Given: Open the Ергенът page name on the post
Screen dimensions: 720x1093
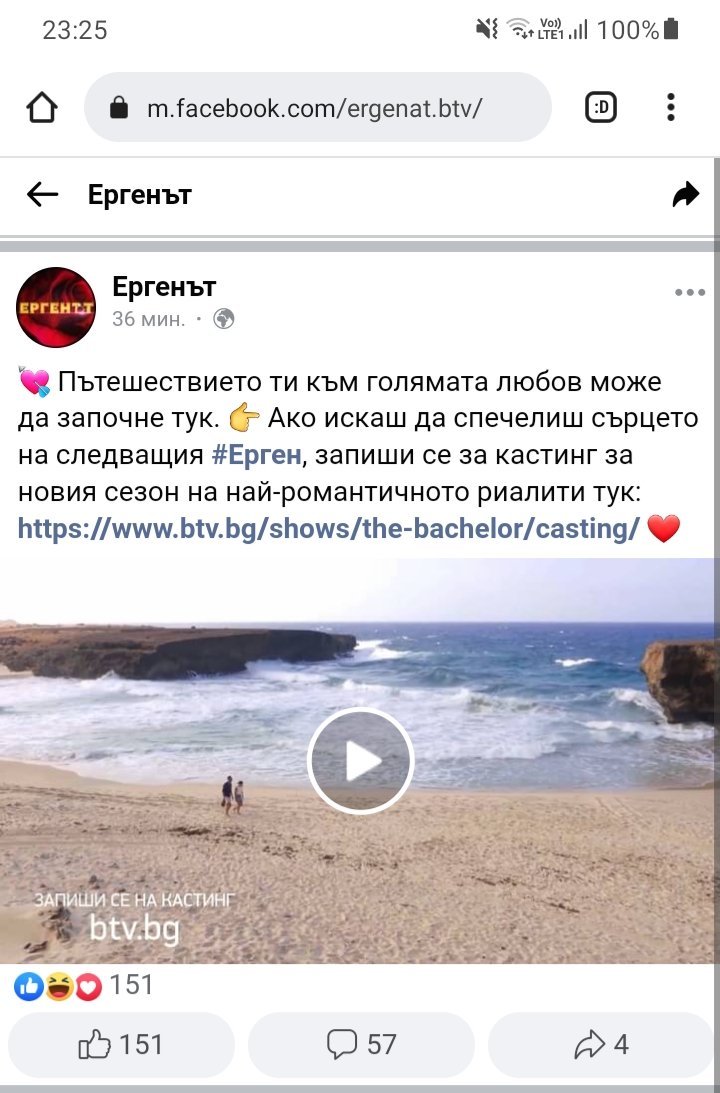Looking at the screenshot, I should (164, 286).
